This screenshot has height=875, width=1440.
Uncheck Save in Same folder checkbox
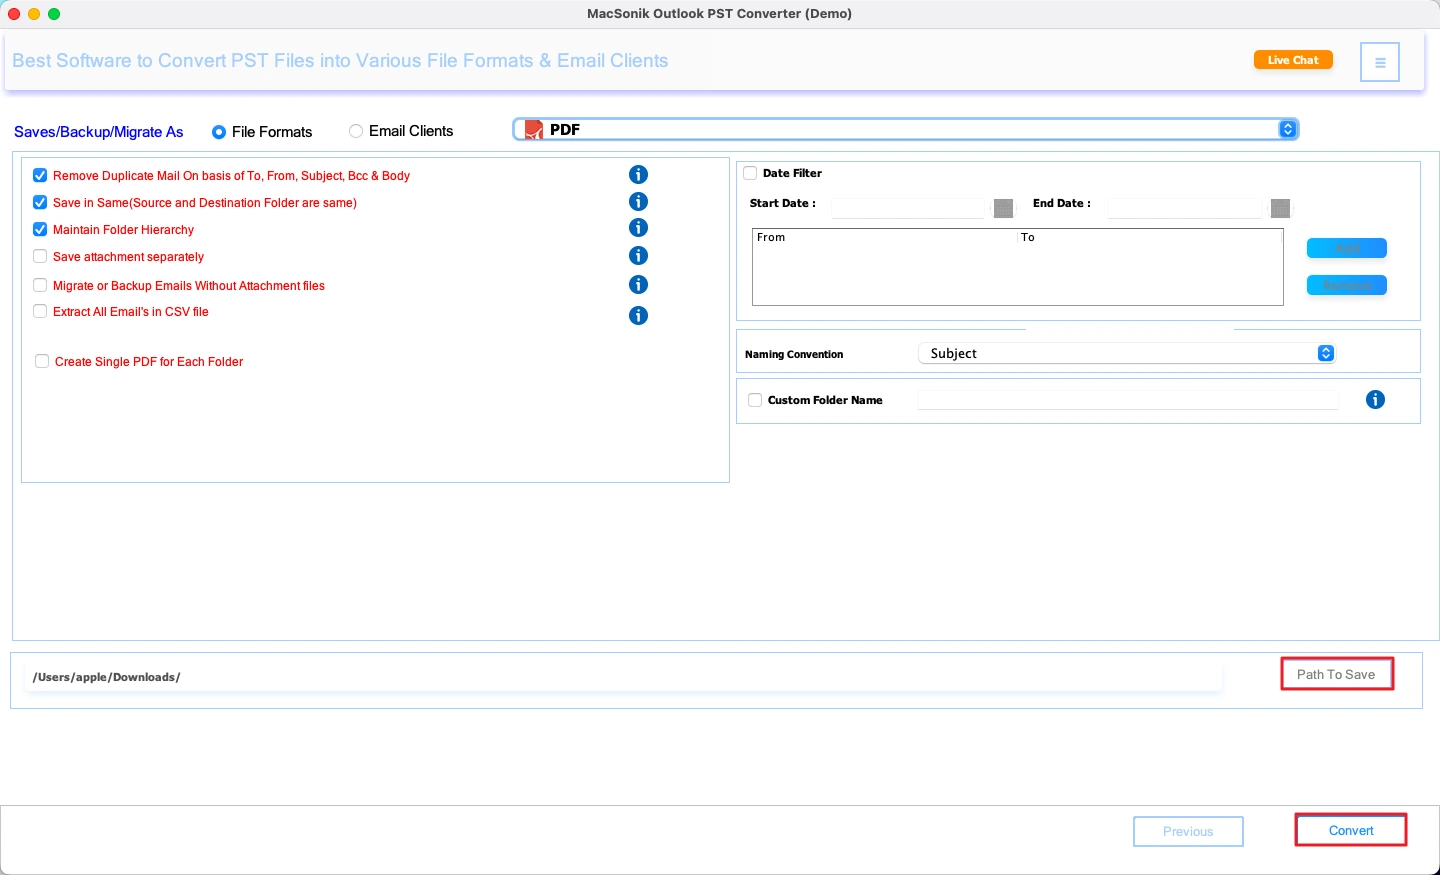click(40, 202)
